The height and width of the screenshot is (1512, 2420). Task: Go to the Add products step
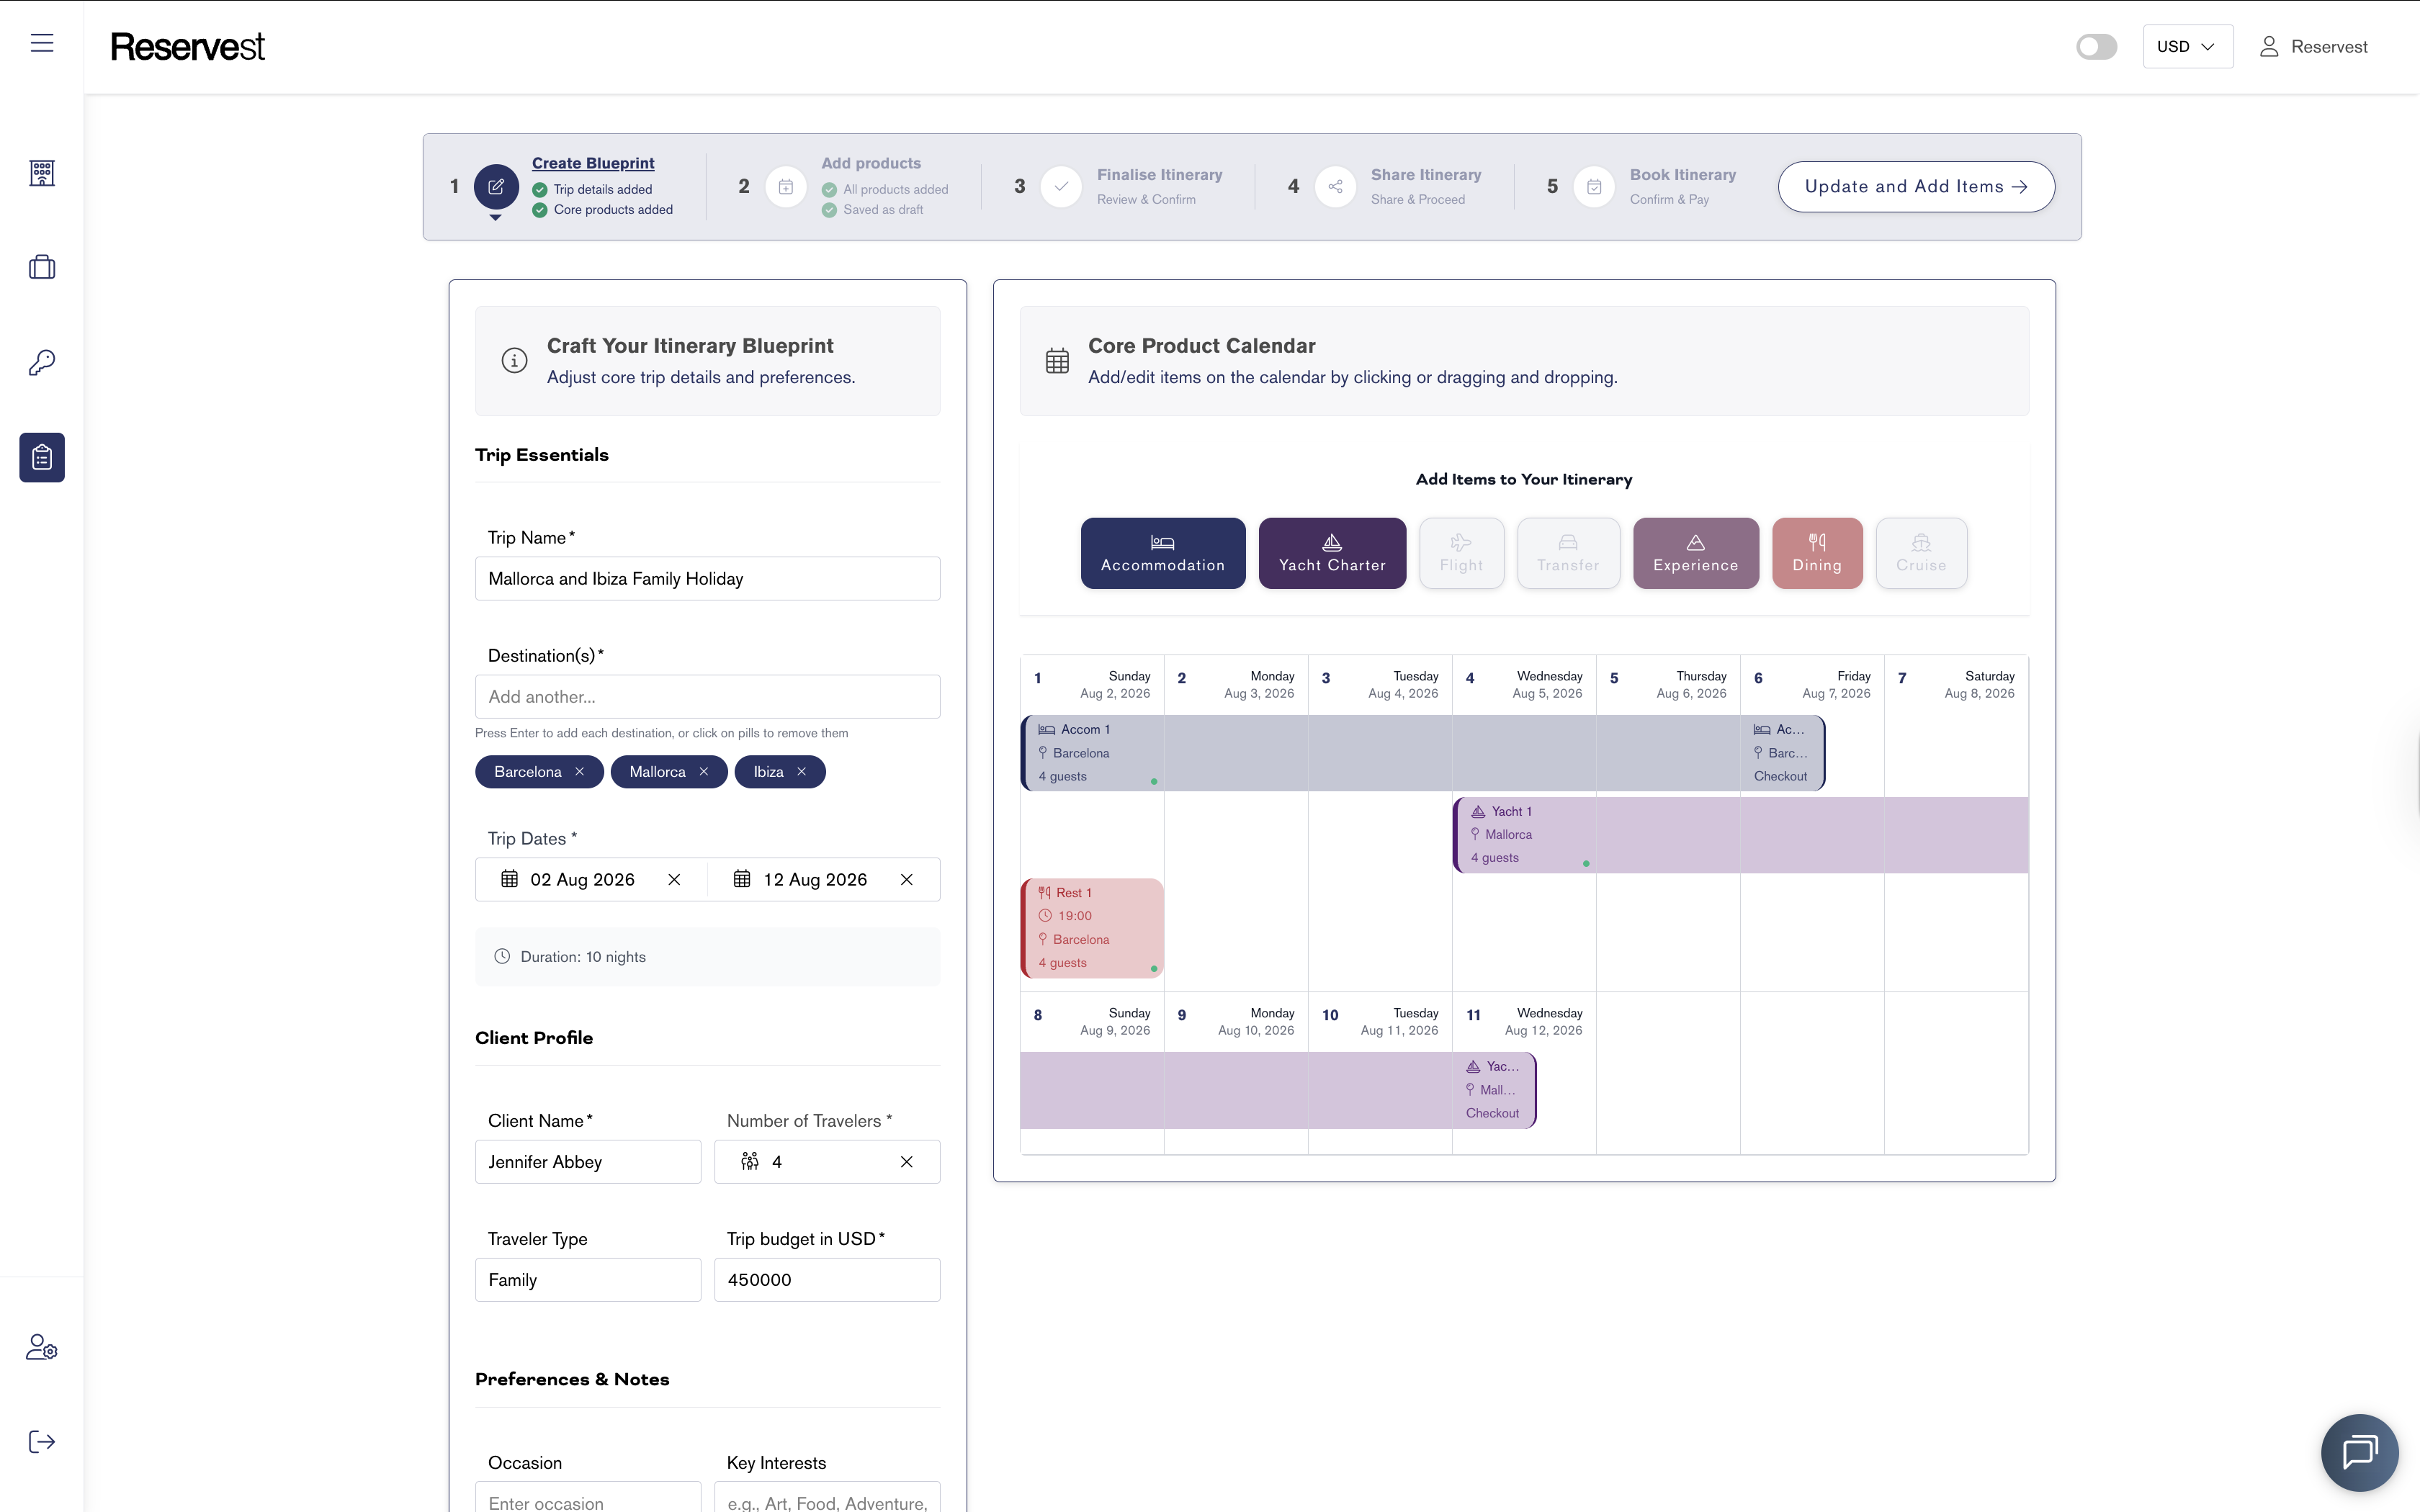[870, 163]
